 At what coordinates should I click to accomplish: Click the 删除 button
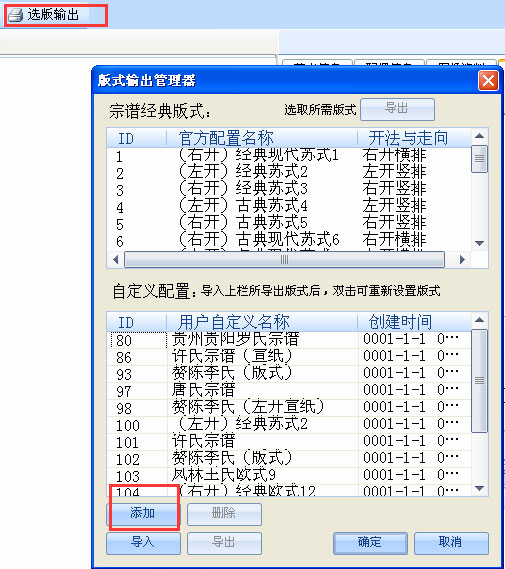pyautogui.click(x=224, y=513)
